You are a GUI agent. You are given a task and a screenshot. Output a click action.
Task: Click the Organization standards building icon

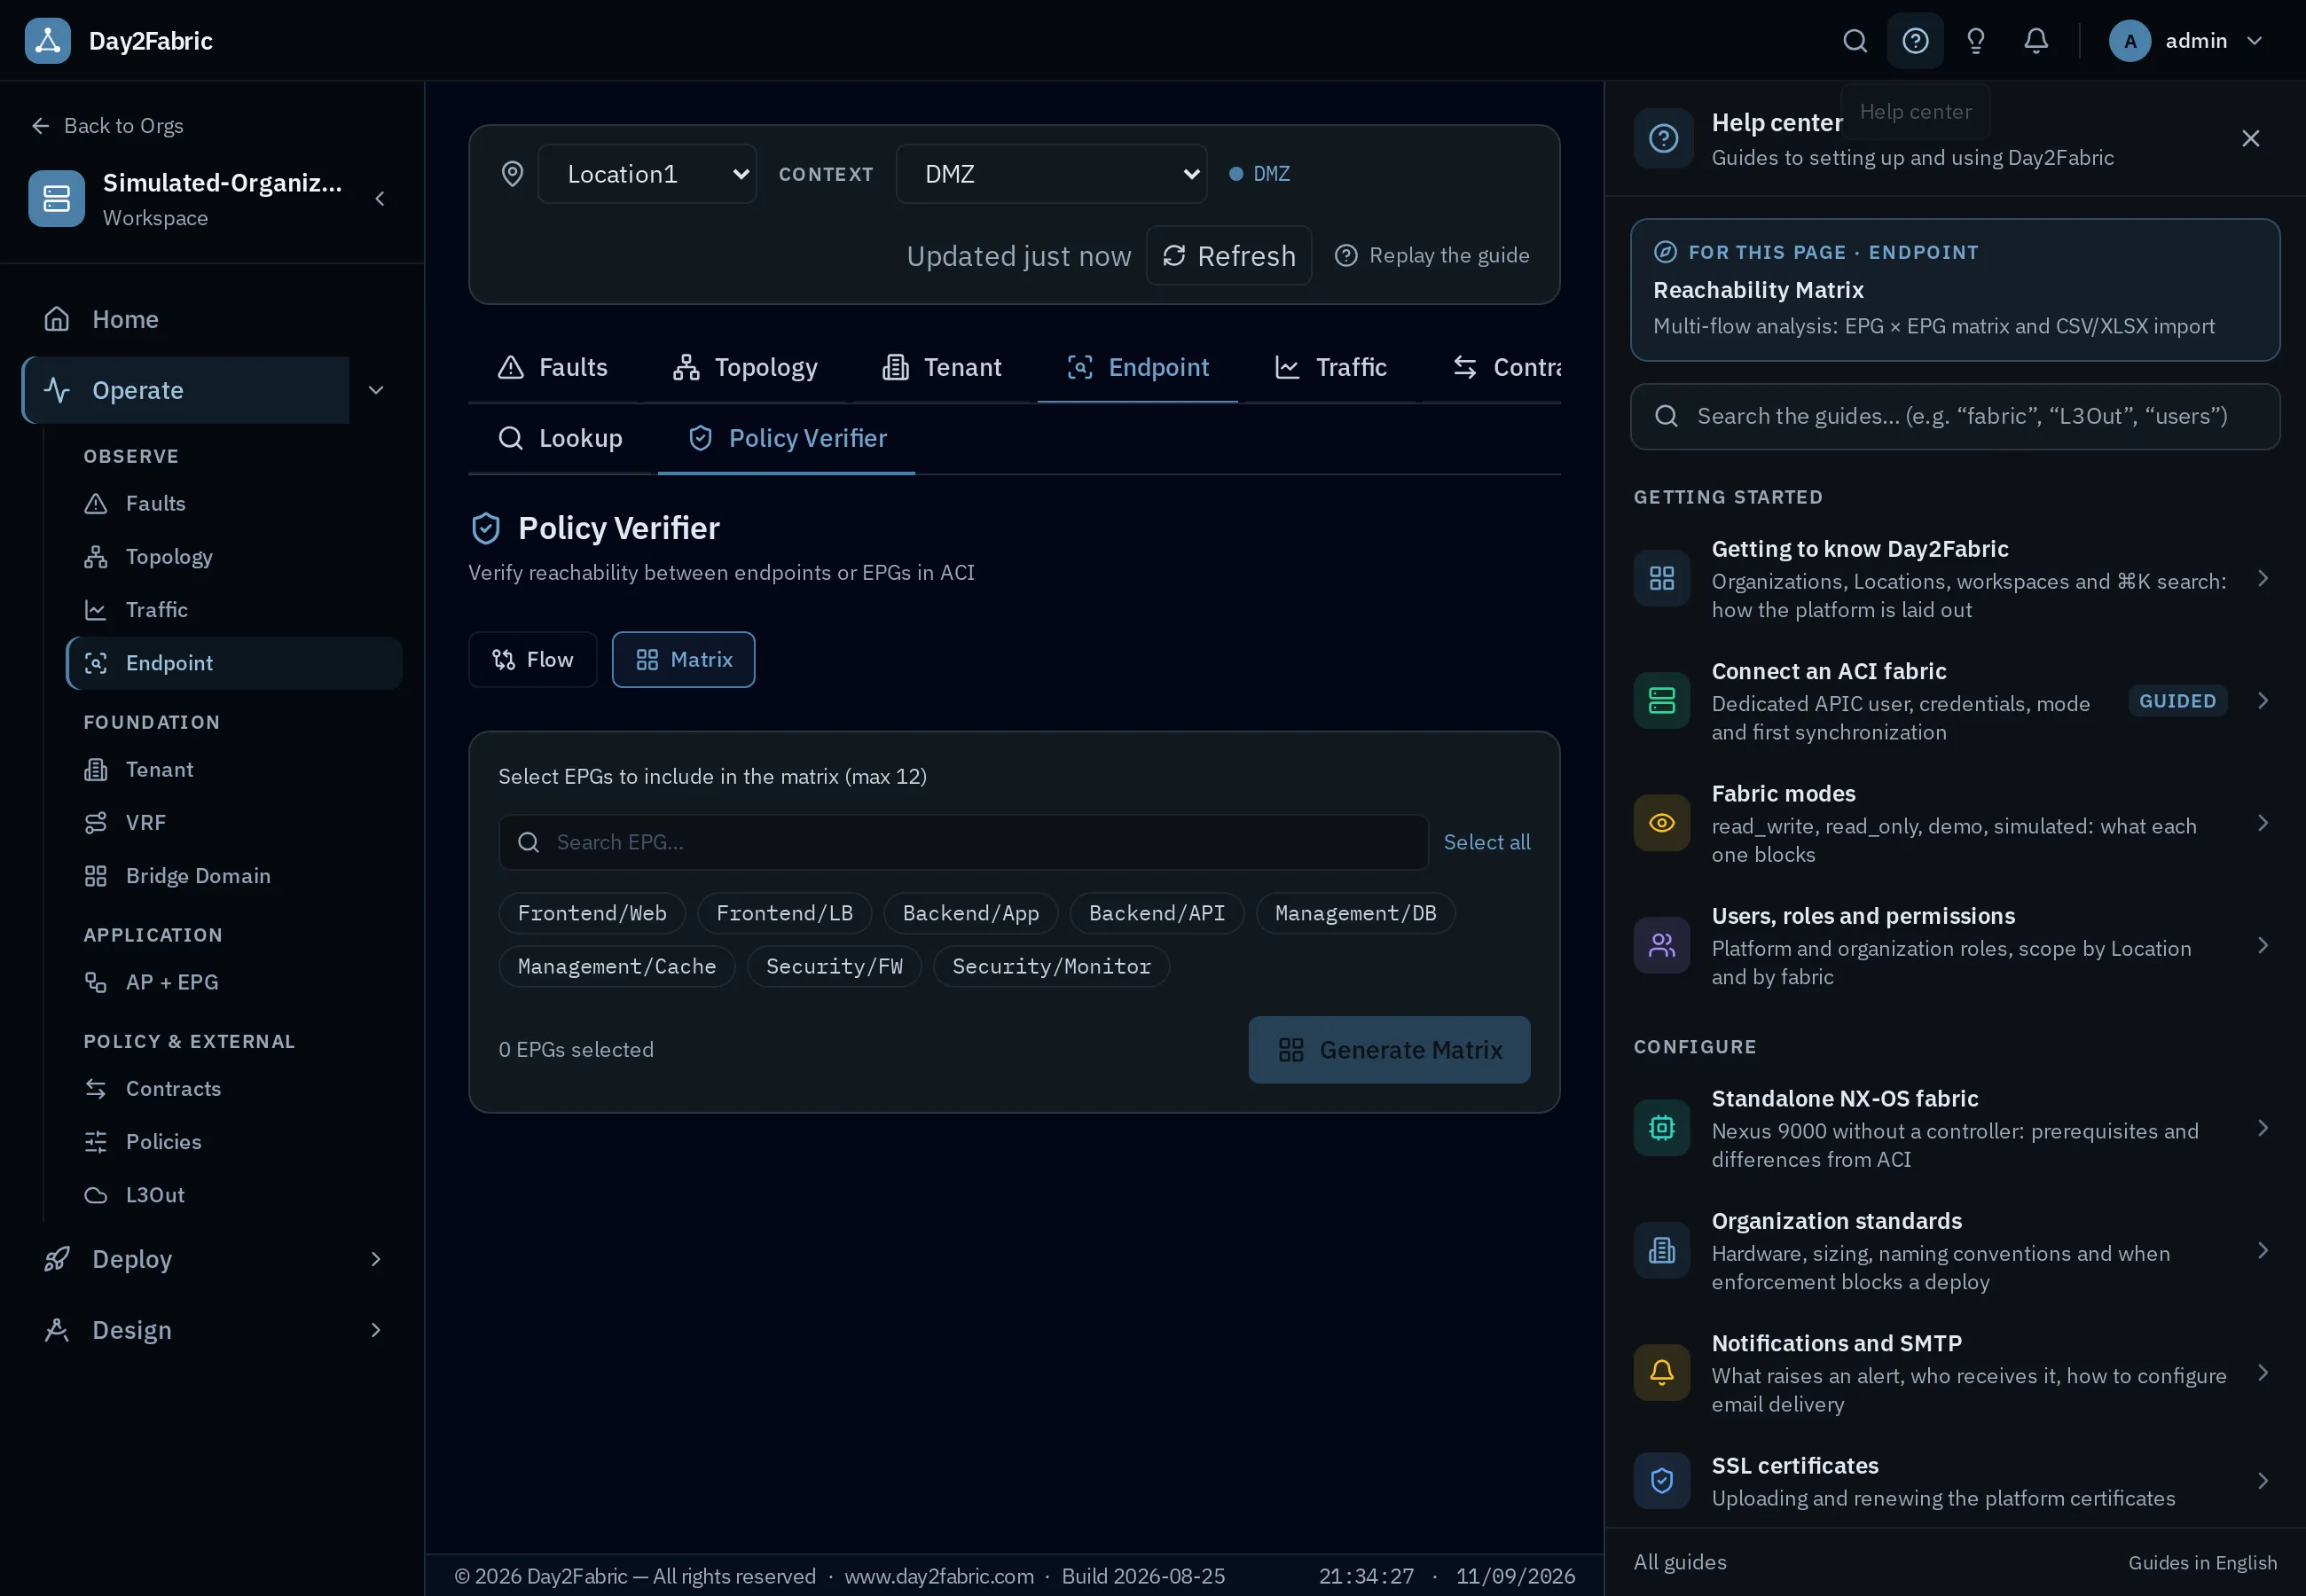pyautogui.click(x=1661, y=1250)
